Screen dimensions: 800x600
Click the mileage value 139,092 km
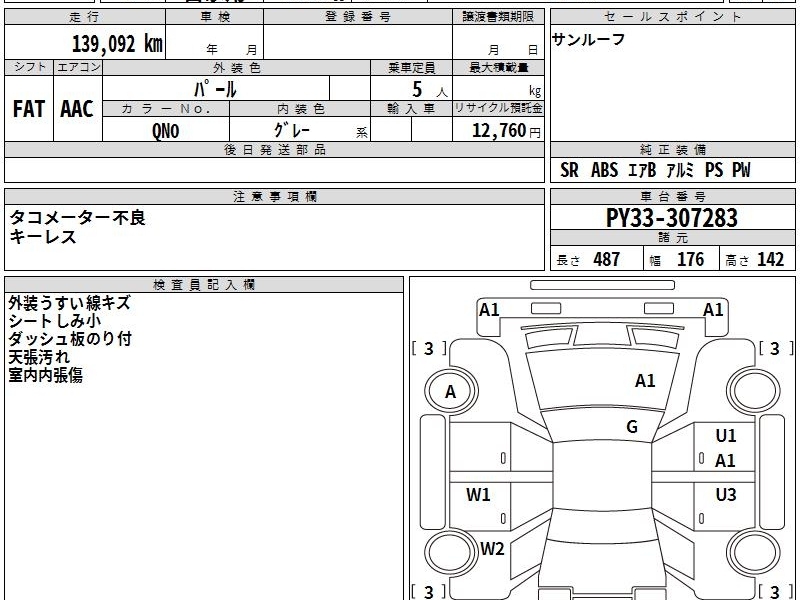pos(117,44)
